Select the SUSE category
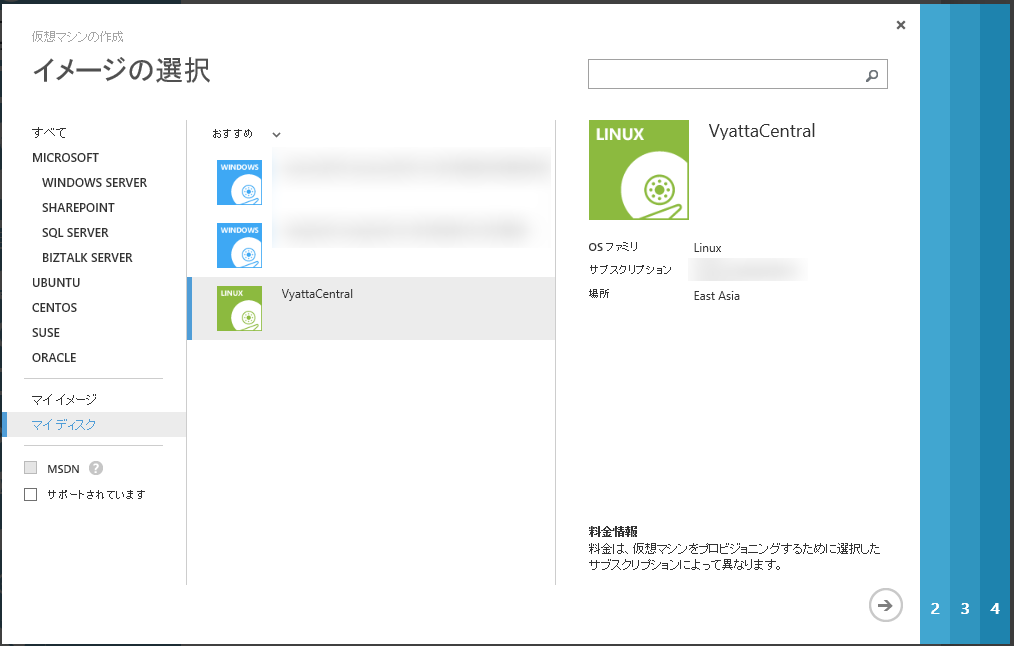 click(x=46, y=333)
